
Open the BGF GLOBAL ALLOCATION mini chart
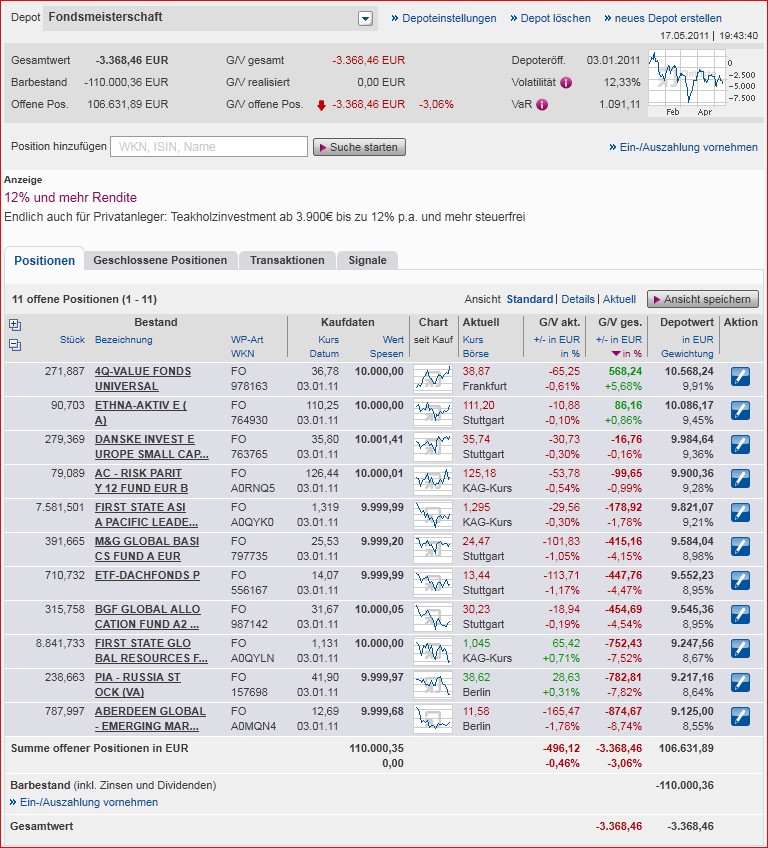[433, 617]
